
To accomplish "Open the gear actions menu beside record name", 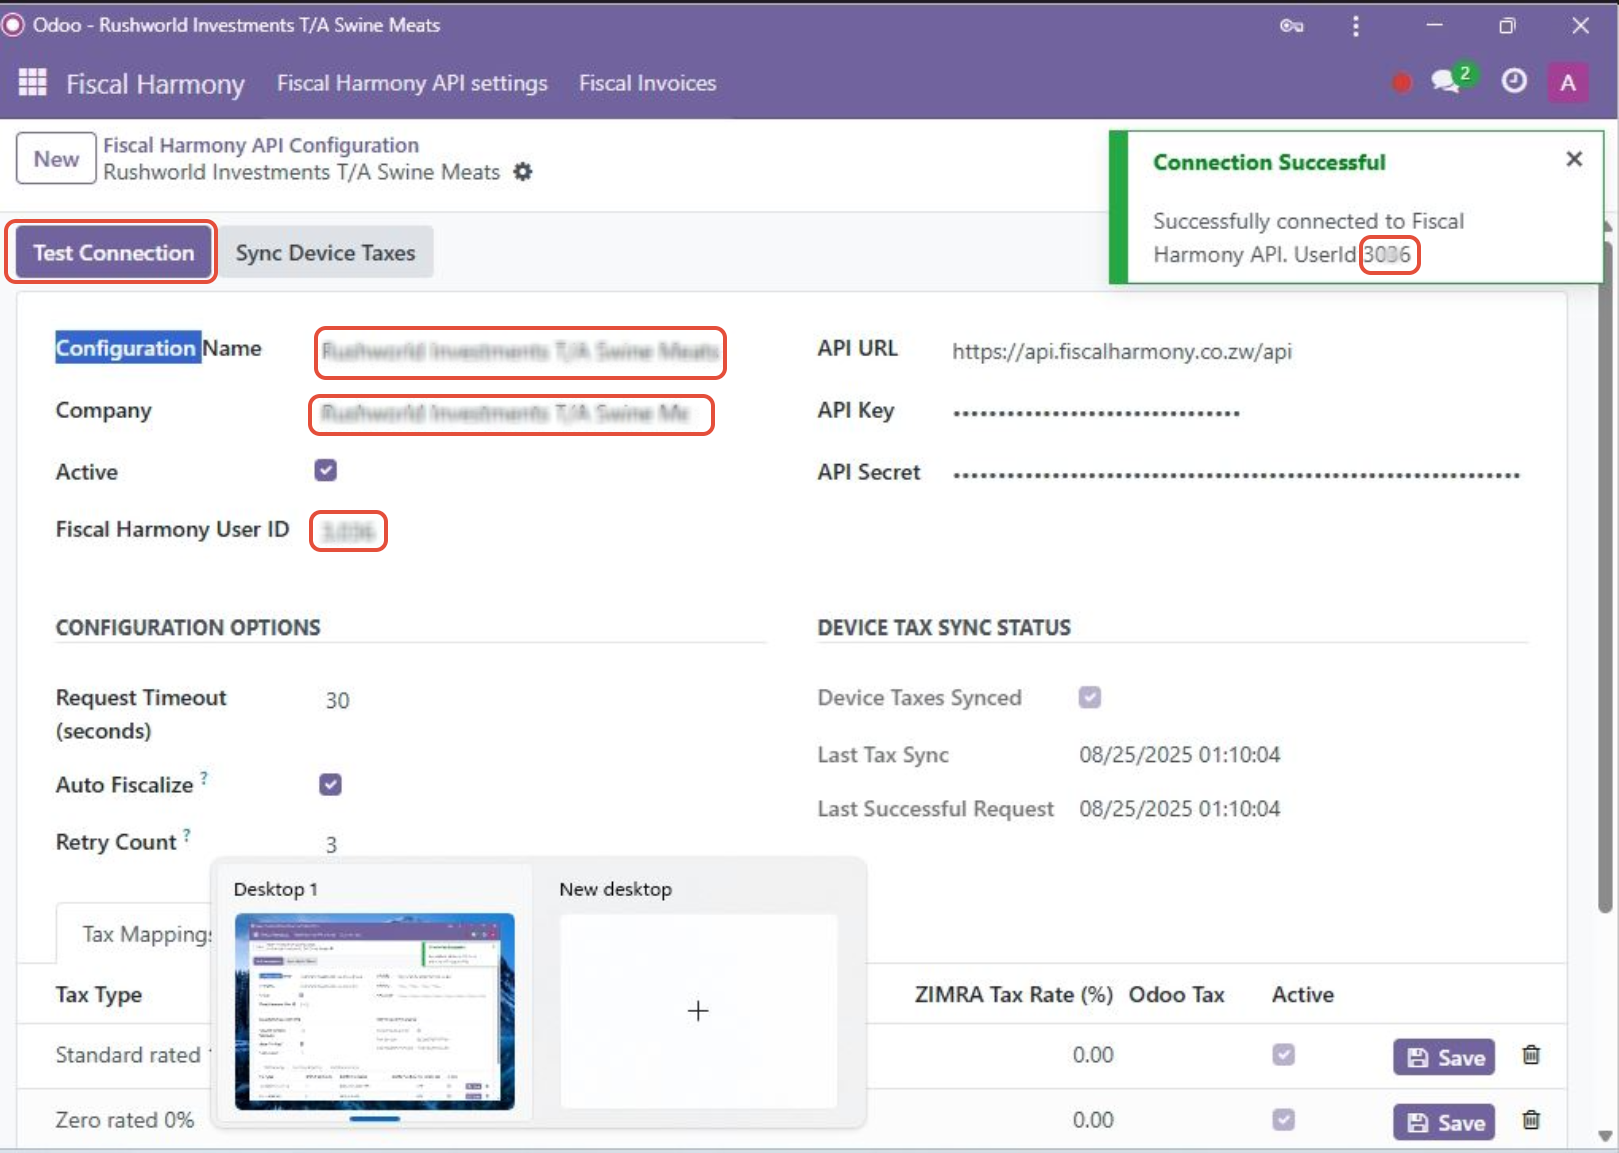I will (523, 172).
